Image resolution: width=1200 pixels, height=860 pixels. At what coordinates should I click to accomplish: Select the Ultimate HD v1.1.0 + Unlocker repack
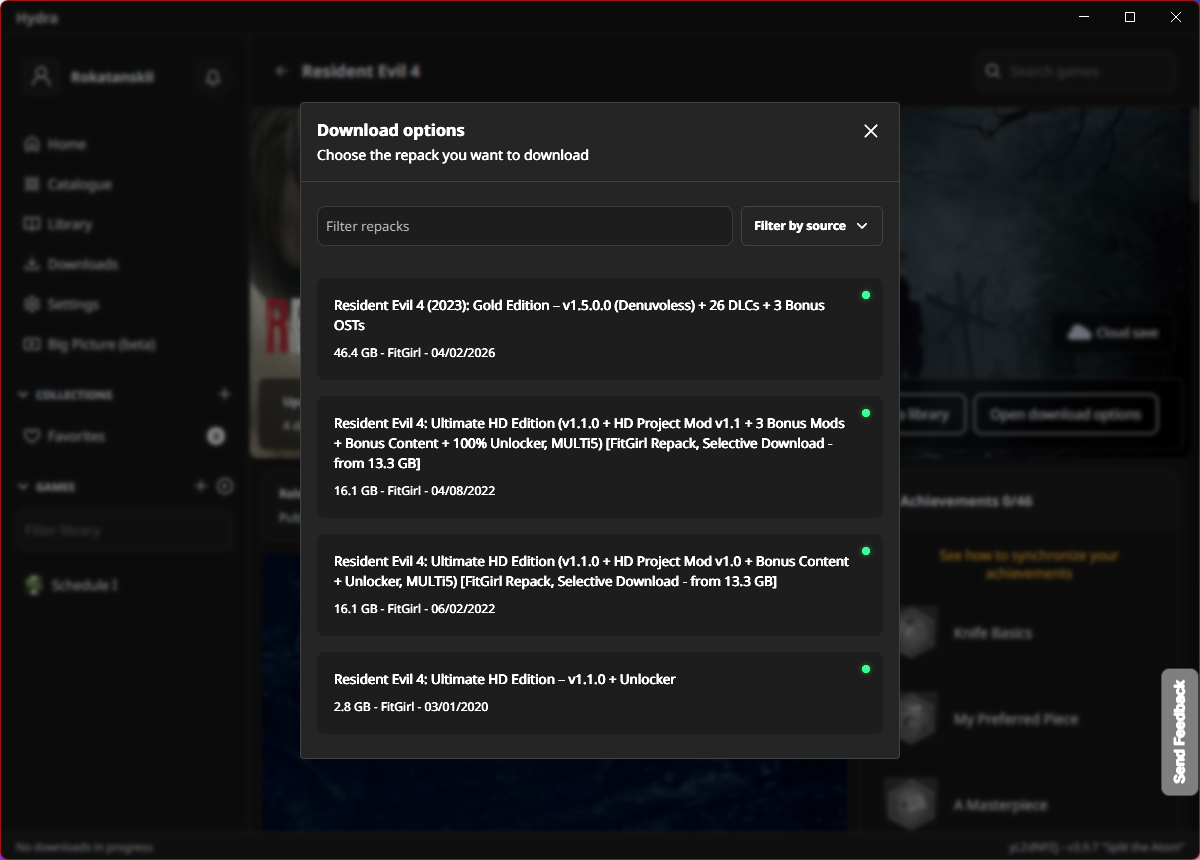pyautogui.click(x=600, y=693)
